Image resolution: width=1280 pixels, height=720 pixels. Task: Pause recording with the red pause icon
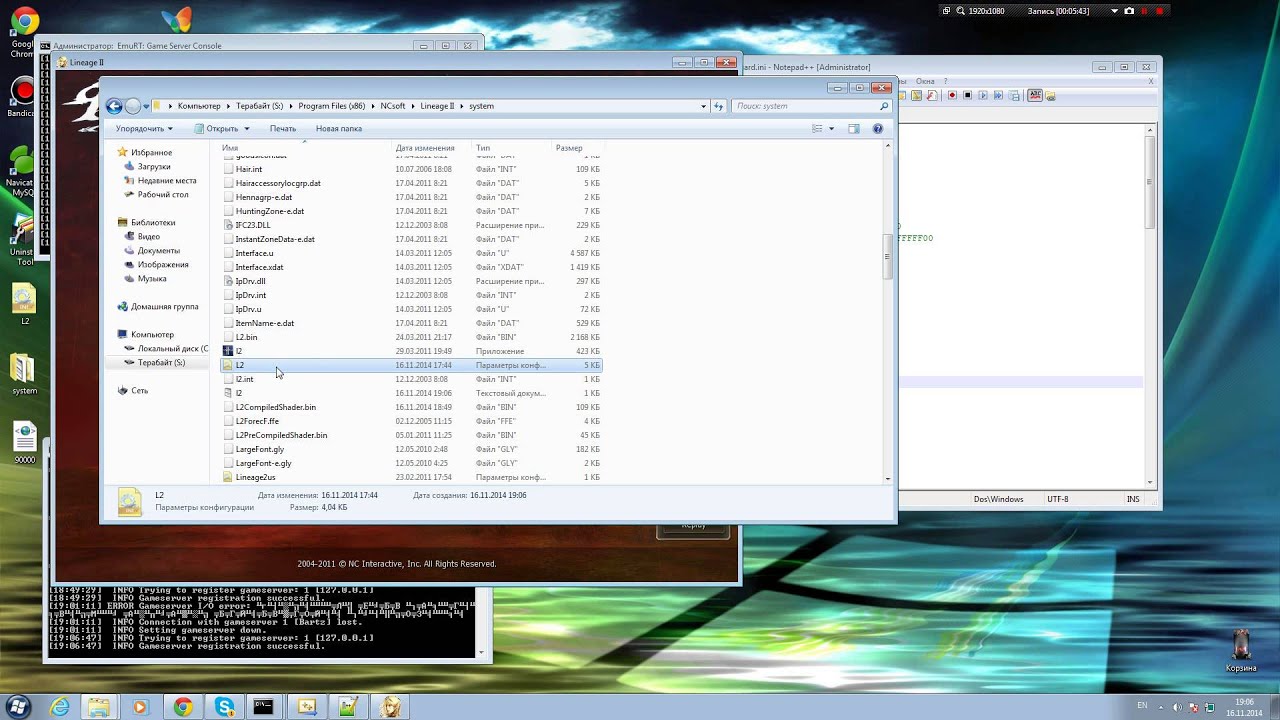1145,11
